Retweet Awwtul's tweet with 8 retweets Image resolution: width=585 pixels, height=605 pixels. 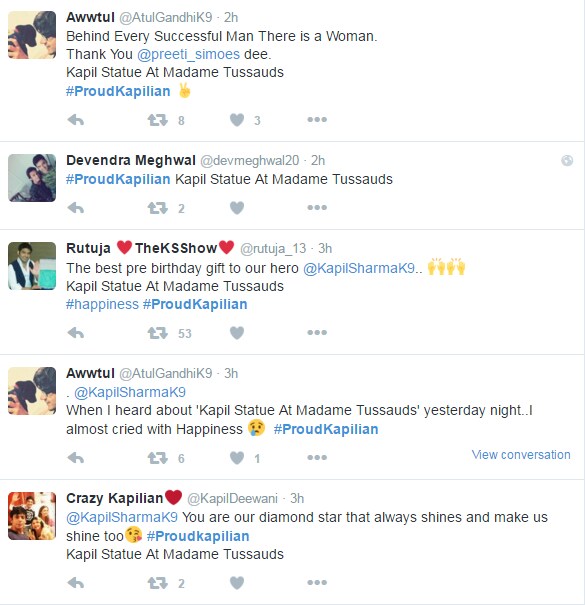pos(157,120)
